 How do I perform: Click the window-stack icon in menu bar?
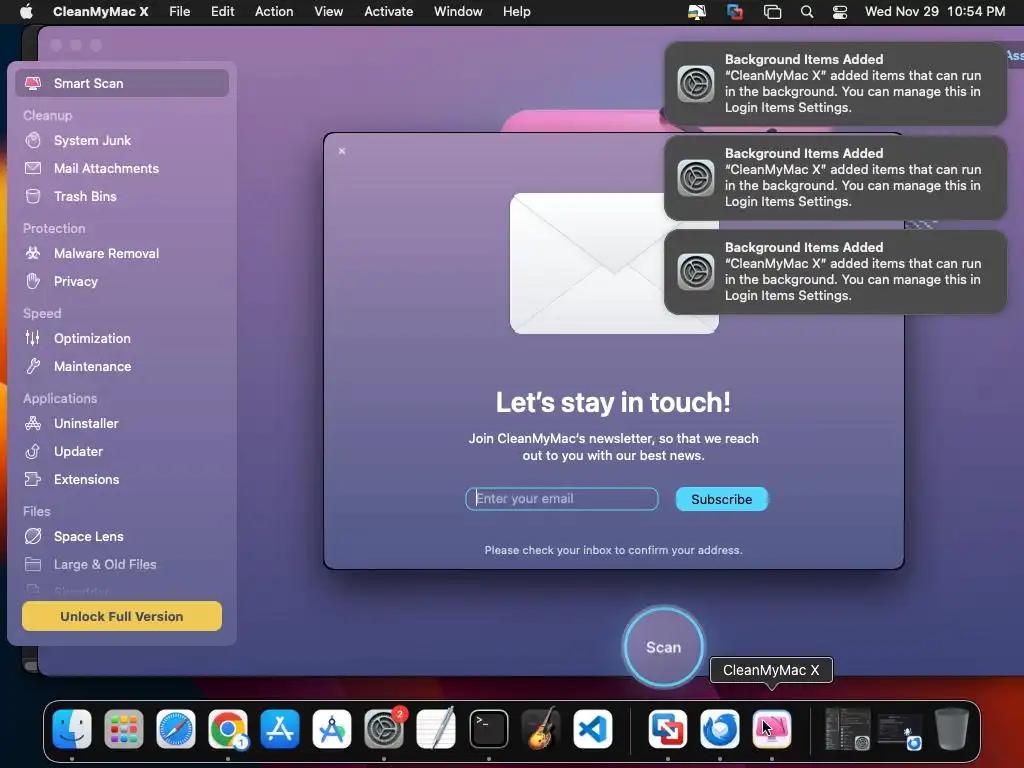tap(773, 12)
